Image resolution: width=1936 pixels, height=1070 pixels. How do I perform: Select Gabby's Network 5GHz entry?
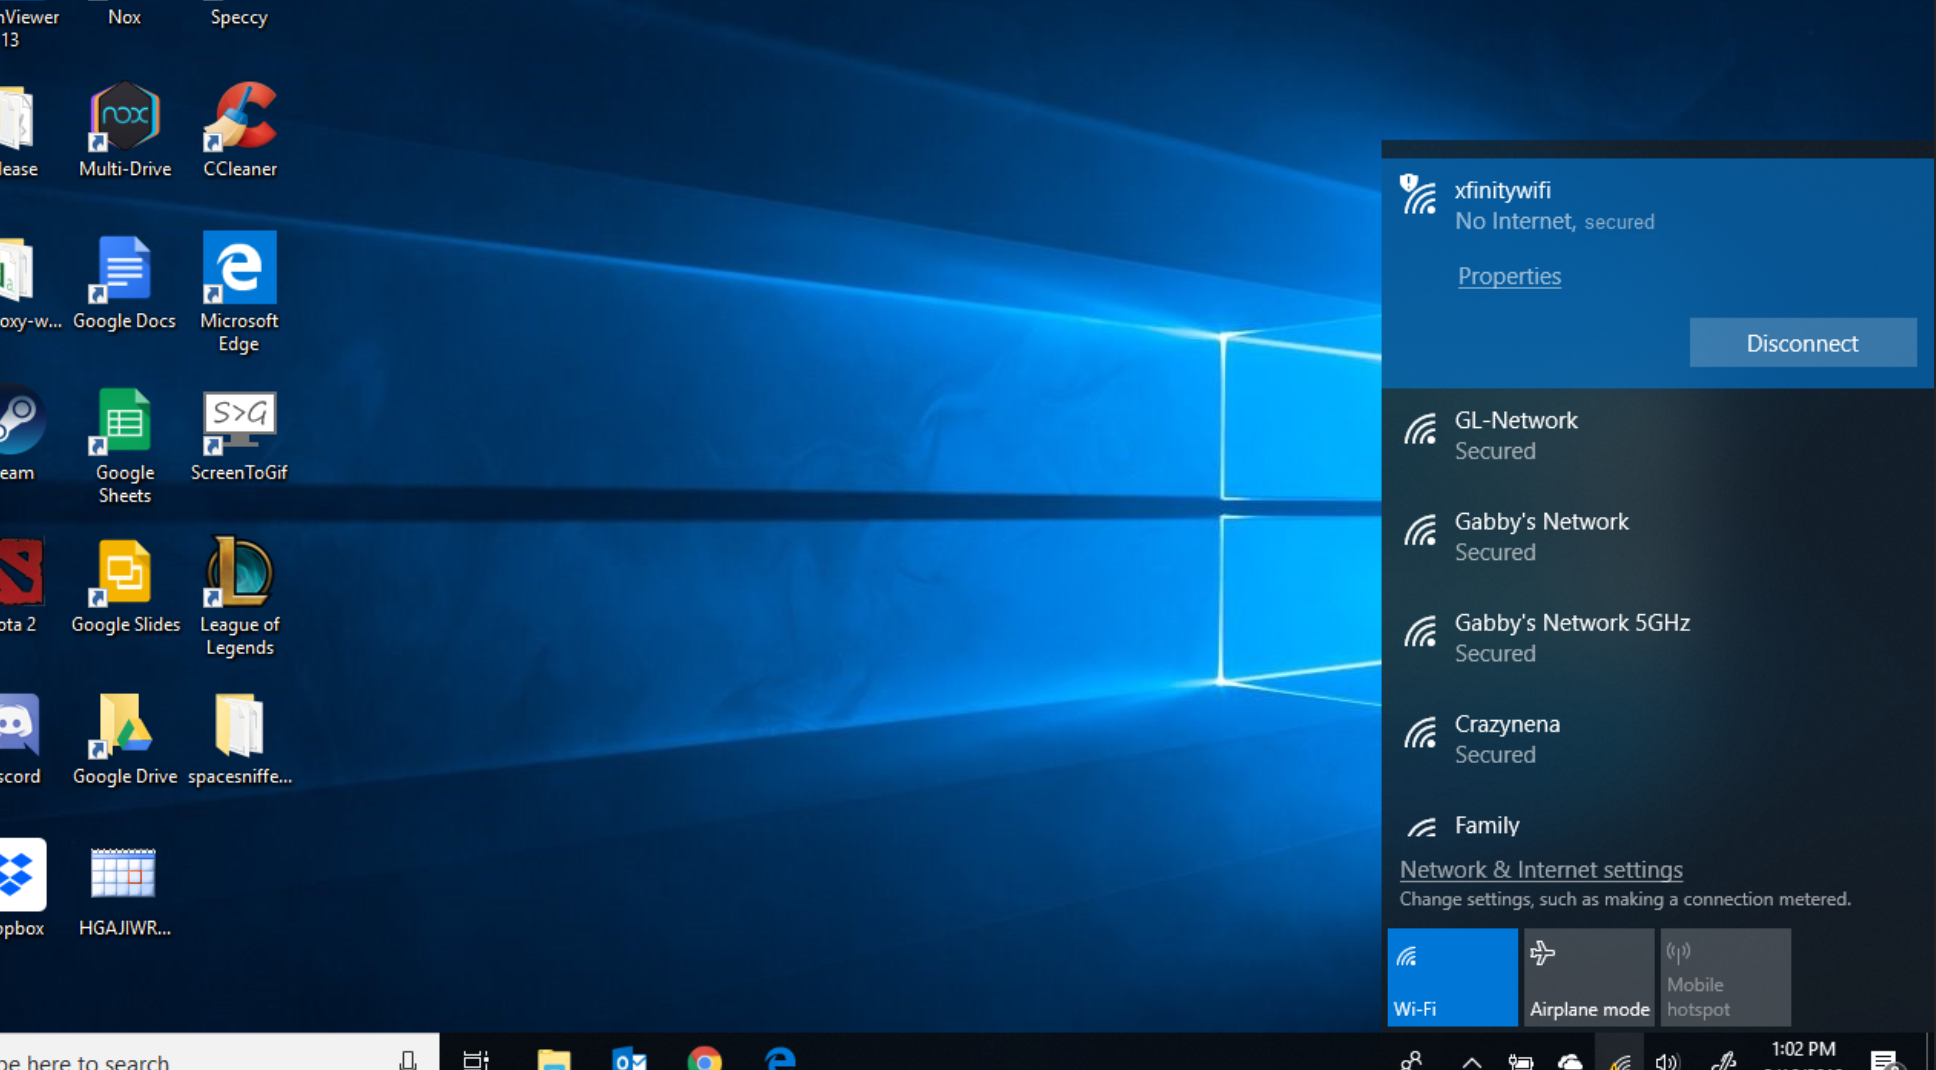click(x=1657, y=638)
